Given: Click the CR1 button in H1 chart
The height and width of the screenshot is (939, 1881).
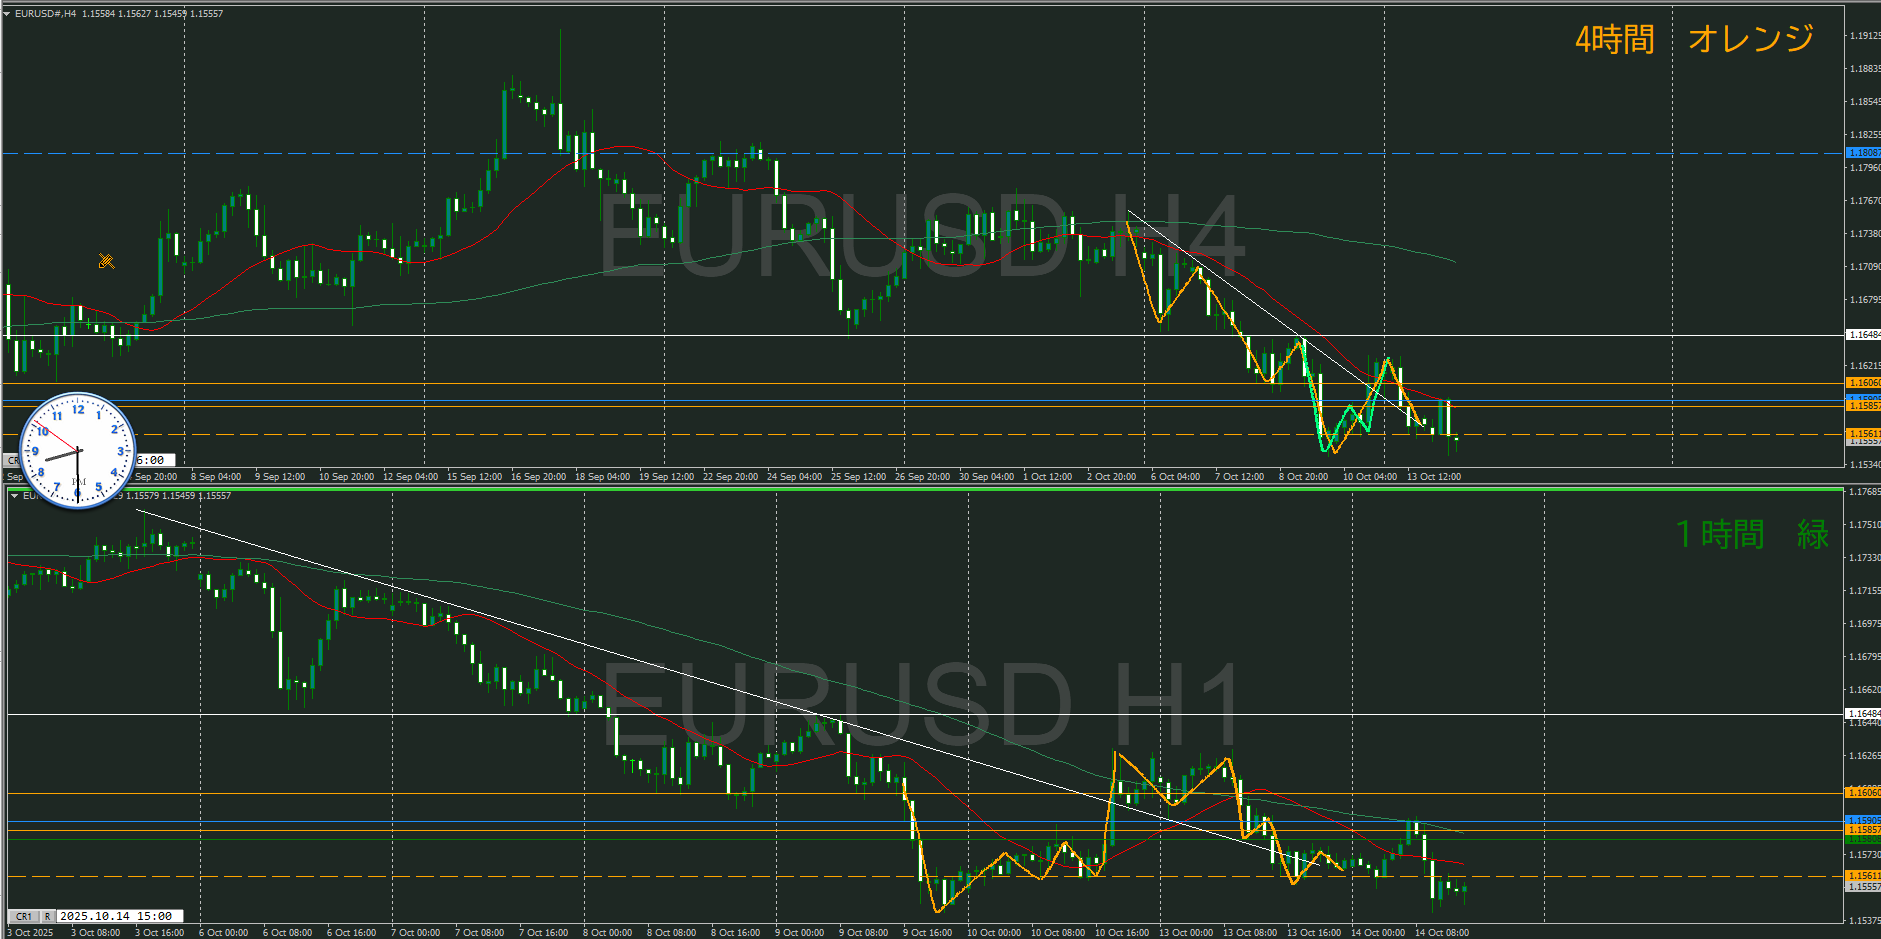Looking at the screenshot, I should tap(24, 916).
